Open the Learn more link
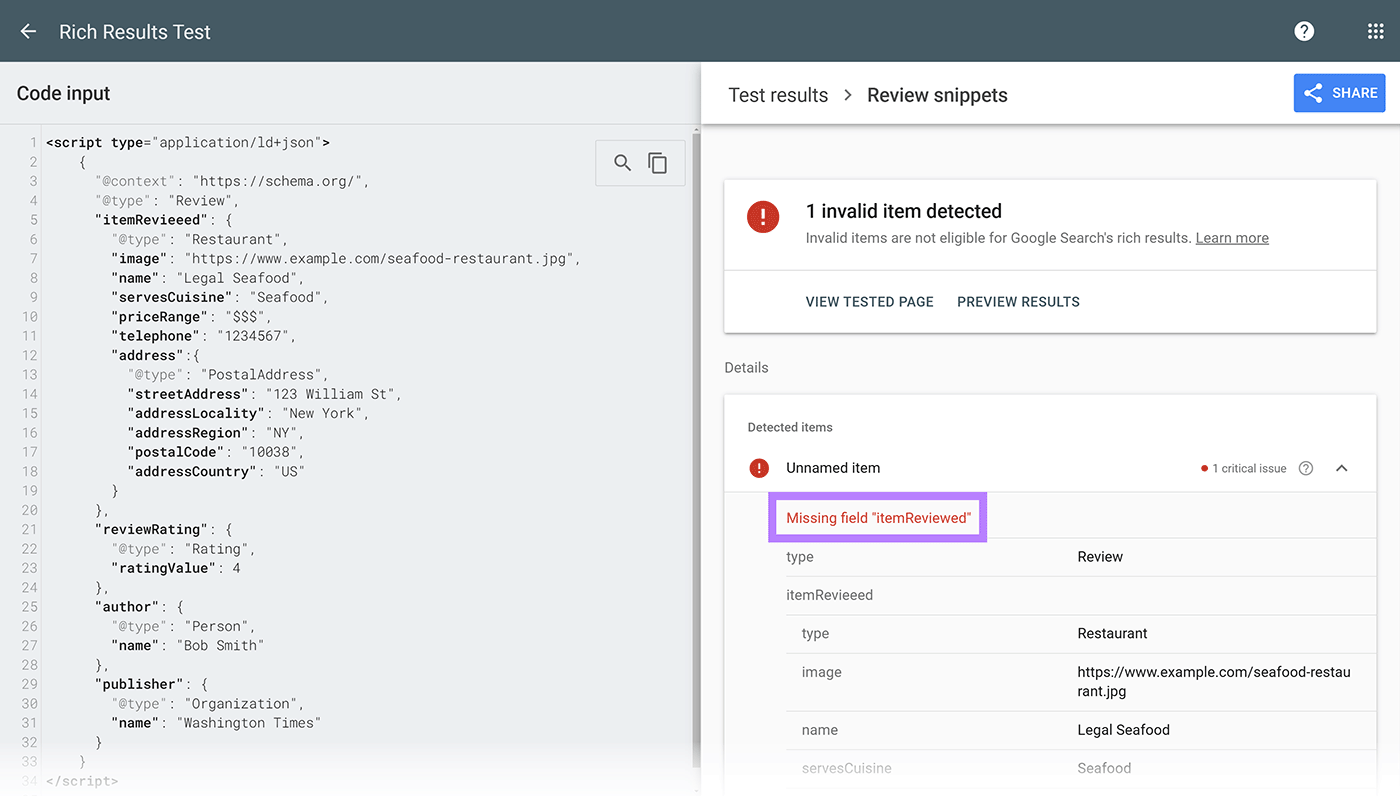This screenshot has width=1400, height=796. (1231, 238)
